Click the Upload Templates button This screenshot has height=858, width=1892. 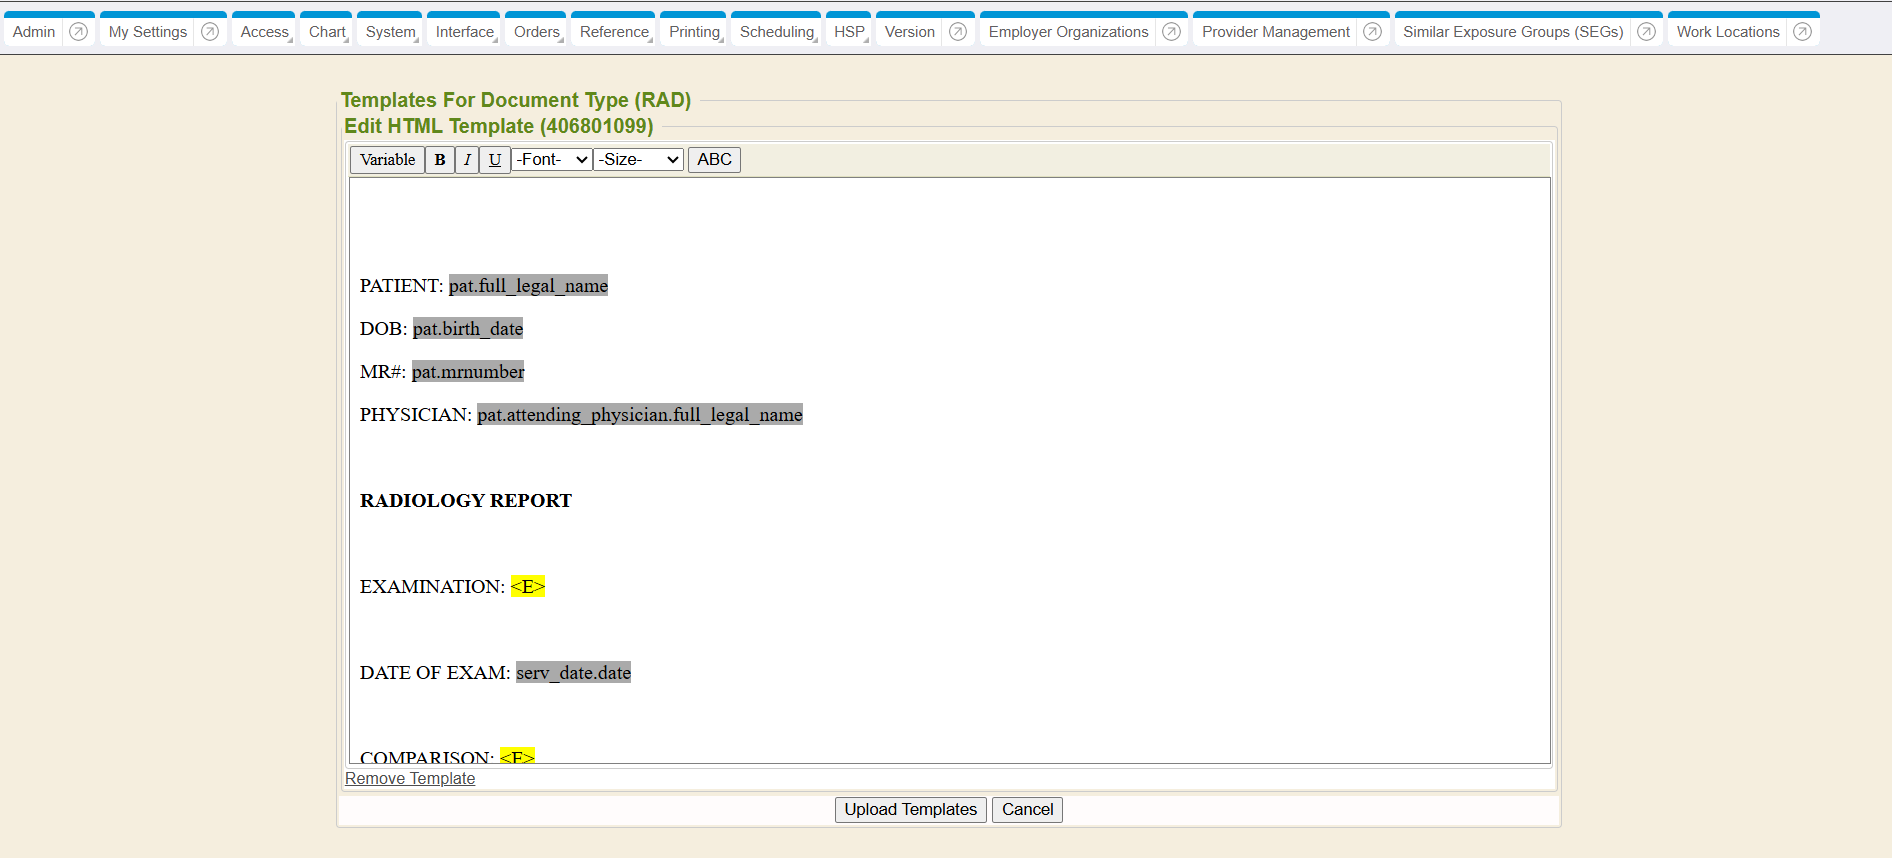tap(910, 810)
